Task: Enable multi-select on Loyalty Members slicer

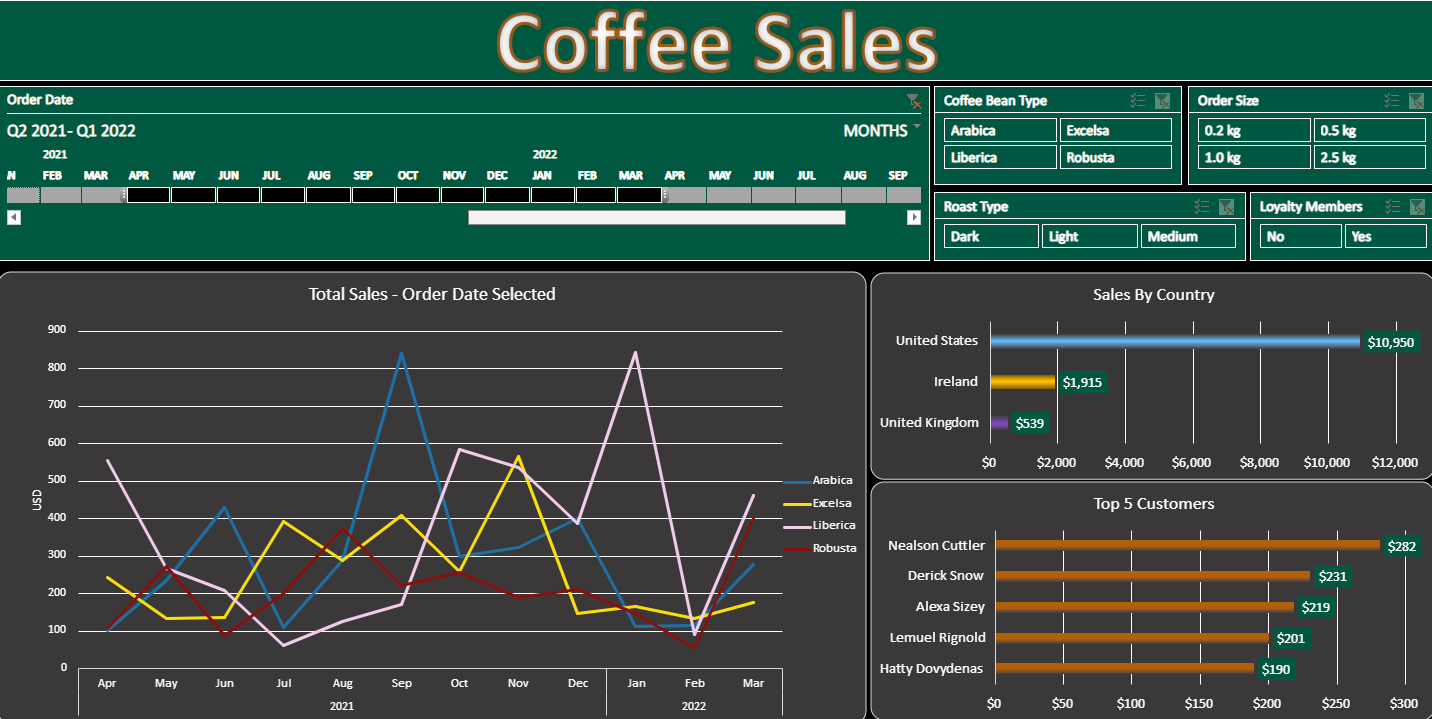Action: pyautogui.click(x=1391, y=207)
